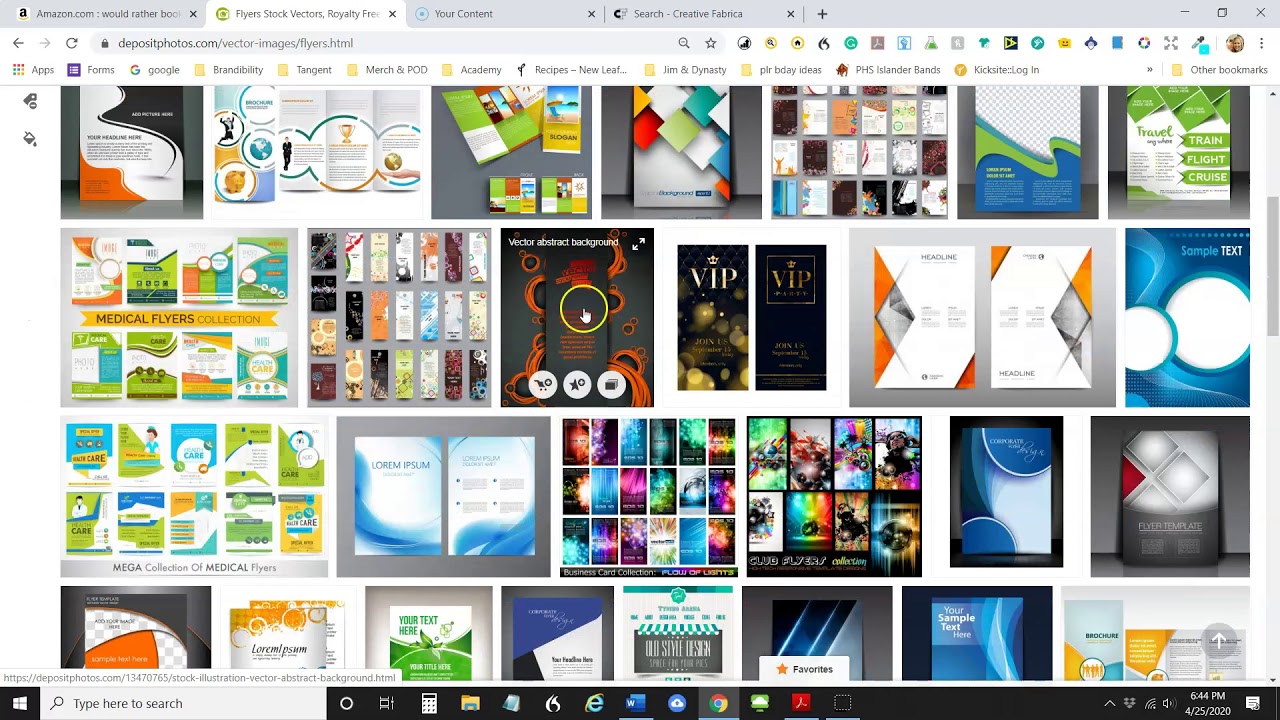1280x720 pixels.
Task: Open the MEGA Collection of Medical Flyers thumbnail
Action: 194,497
